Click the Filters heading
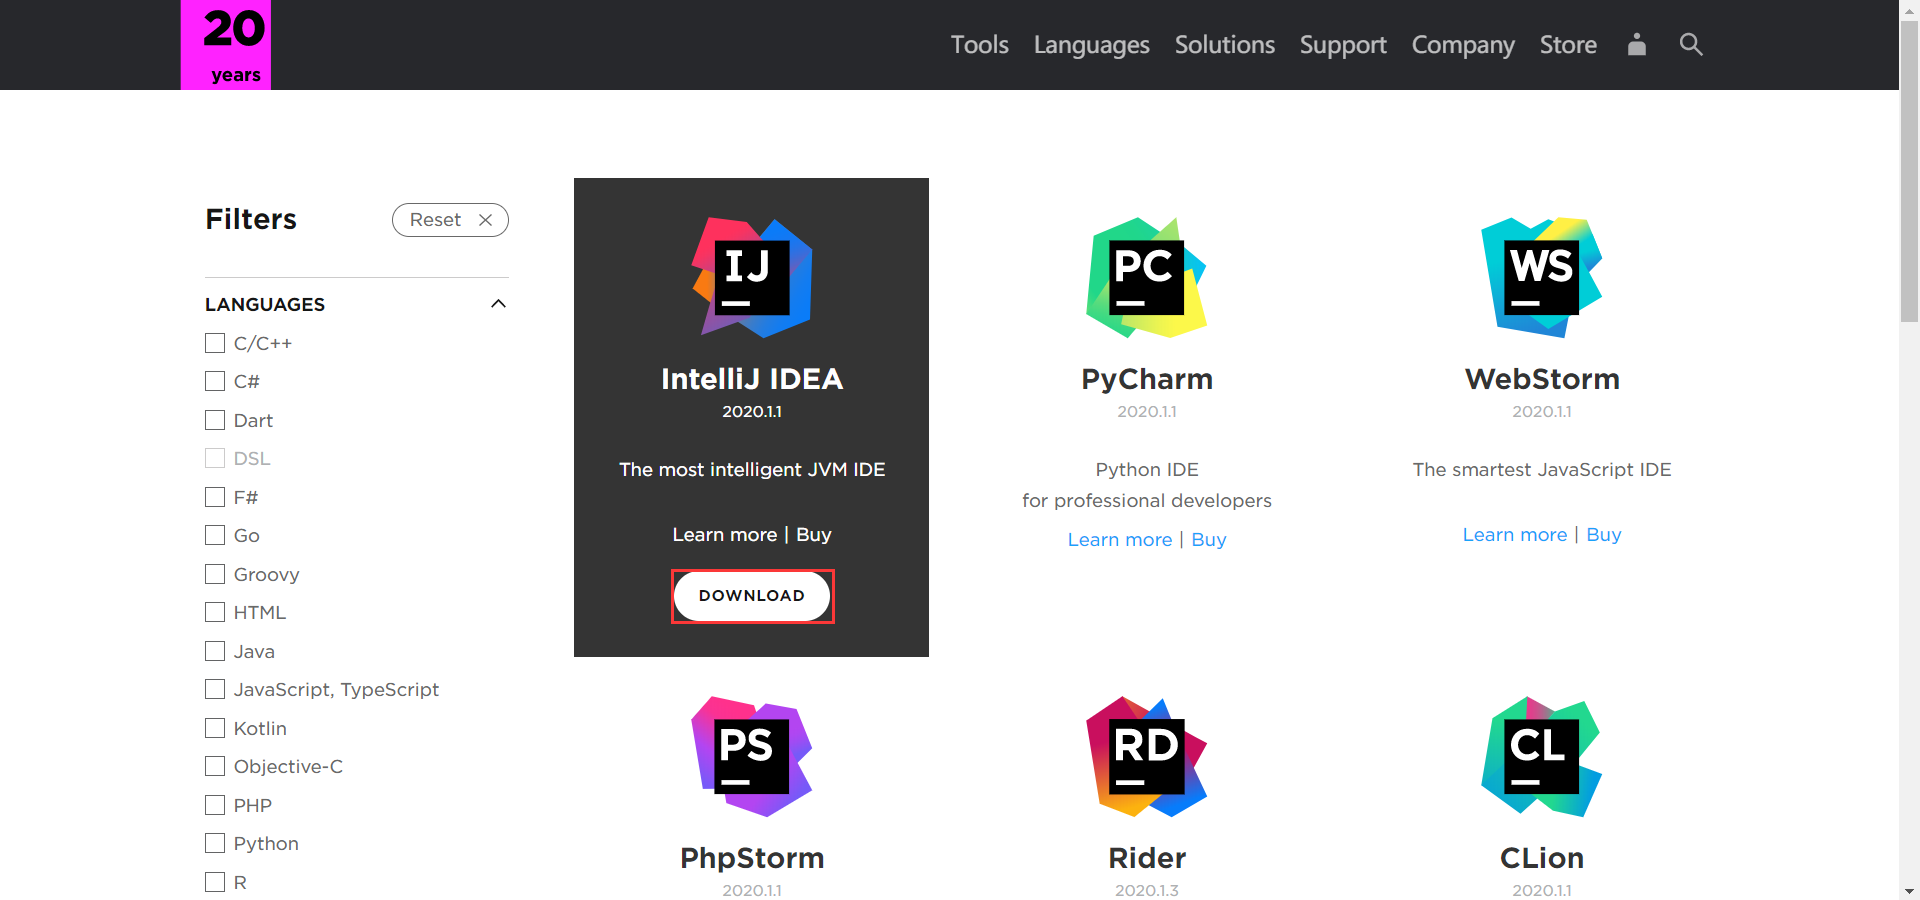The height and width of the screenshot is (900, 1920). [x=251, y=219]
